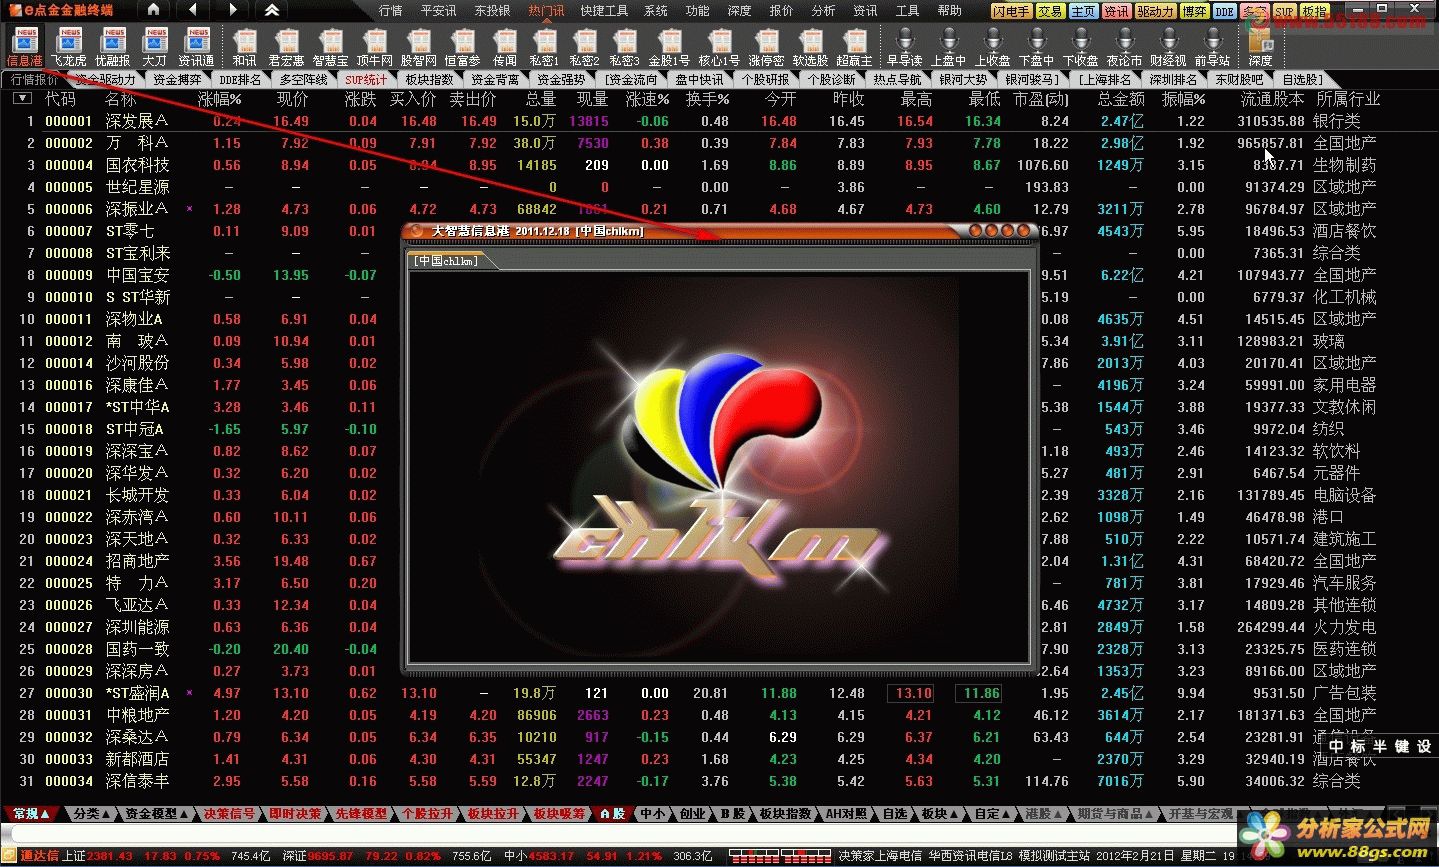Switch to the 资金驱动力 tab
Image resolution: width=1439 pixels, height=867 pixels.
click(x=105, y=79)
